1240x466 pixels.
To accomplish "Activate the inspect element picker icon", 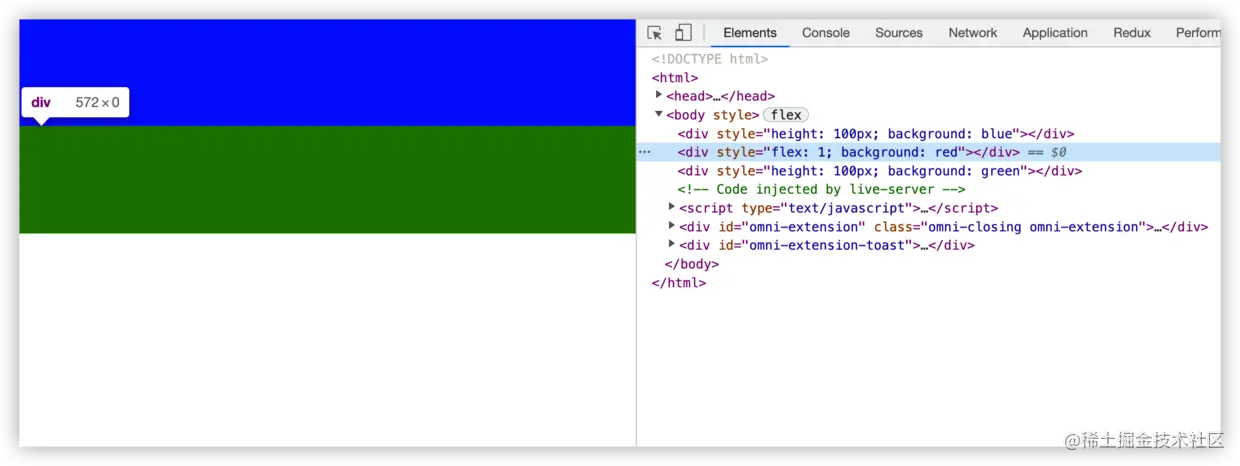I will point(655,33).
